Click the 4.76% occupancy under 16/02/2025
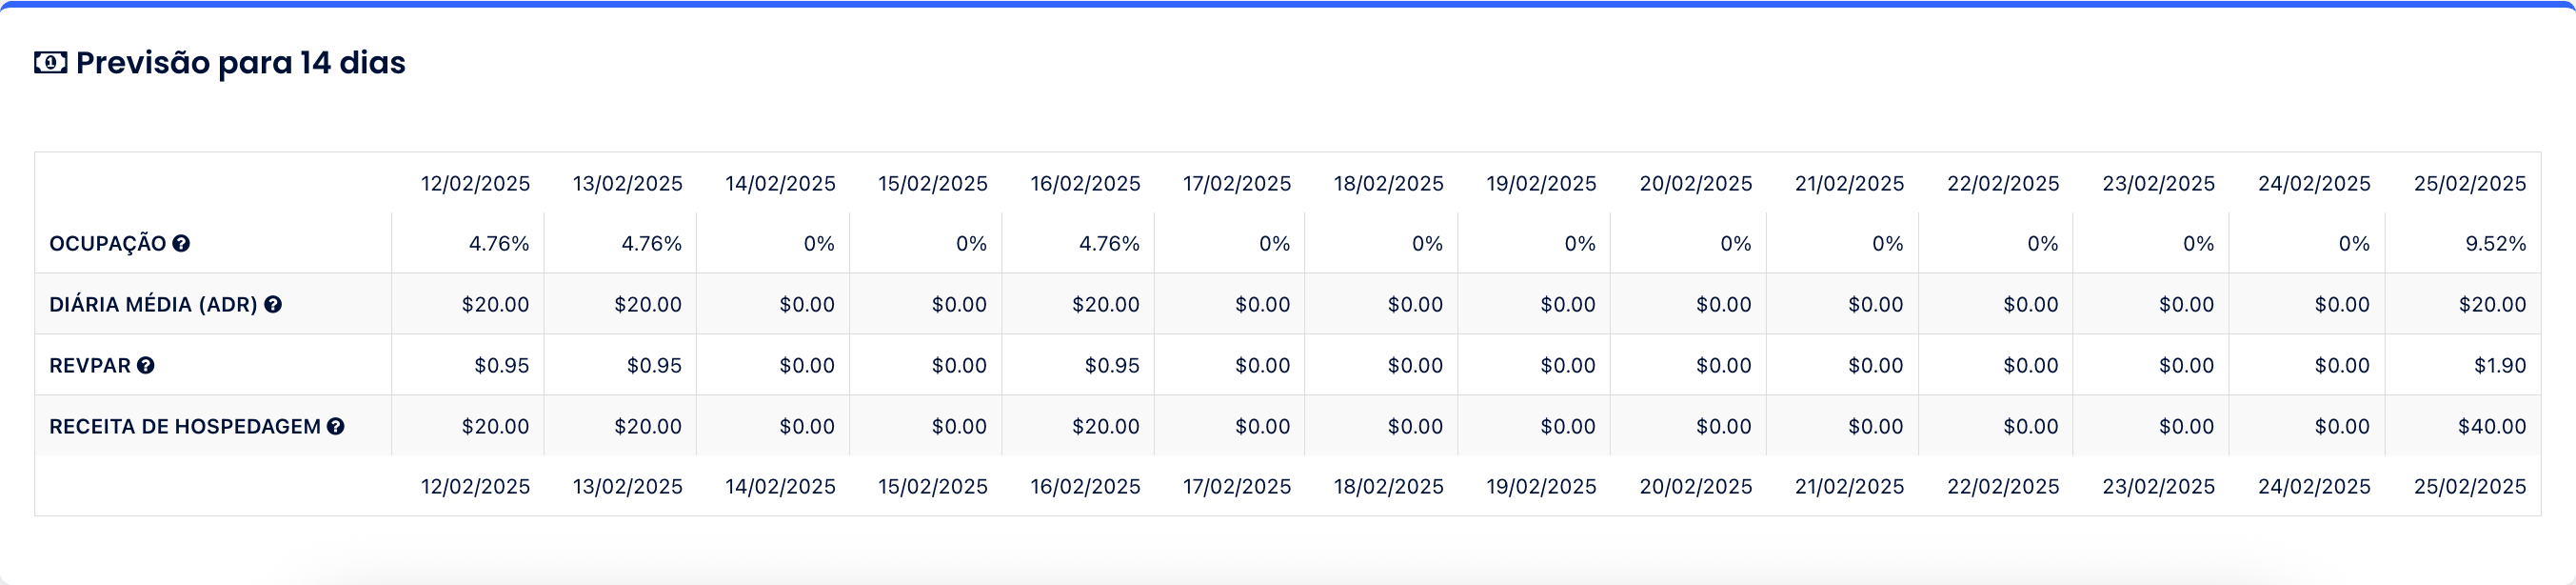This screenshot has width=2576, height=585. pyautogui.click(x=1108, y=243)
